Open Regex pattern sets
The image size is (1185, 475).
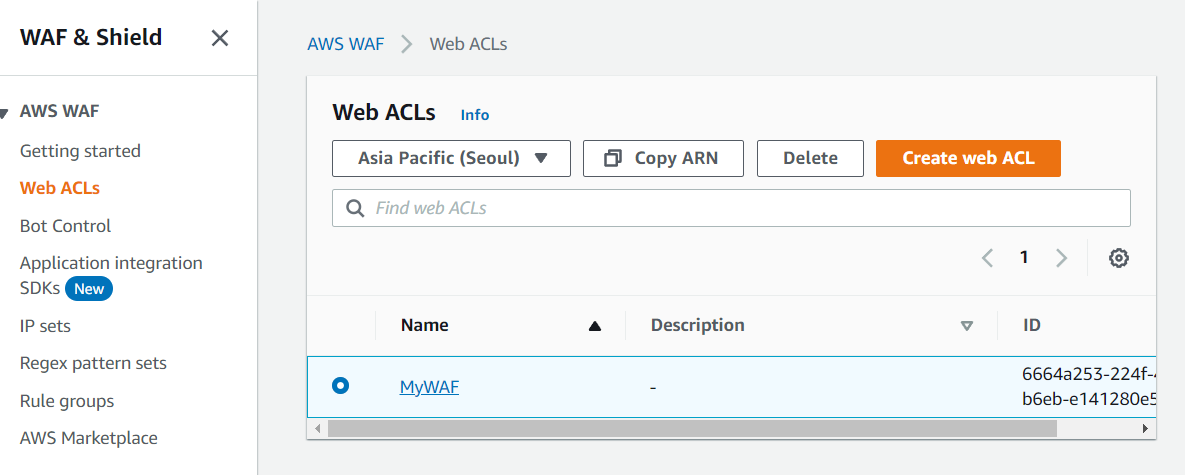[93, 363]
